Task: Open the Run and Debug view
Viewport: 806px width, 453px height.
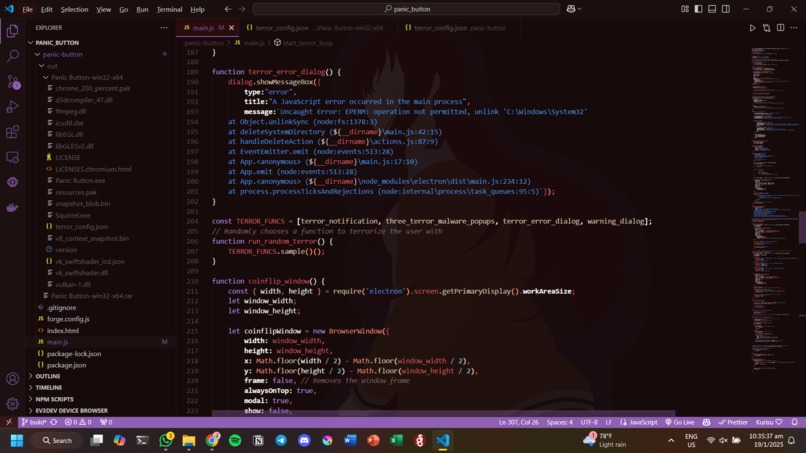Action: coord(12,106)
